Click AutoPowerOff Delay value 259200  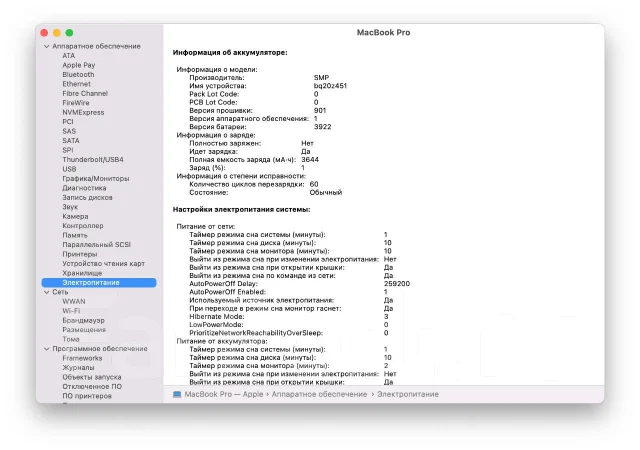coord(397,284)
